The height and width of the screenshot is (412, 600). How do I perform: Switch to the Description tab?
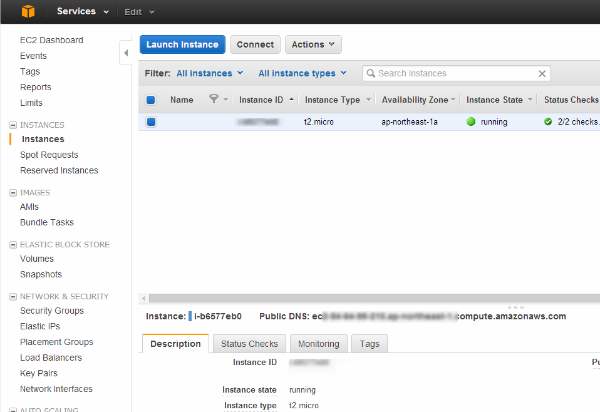tap(175, 344)
